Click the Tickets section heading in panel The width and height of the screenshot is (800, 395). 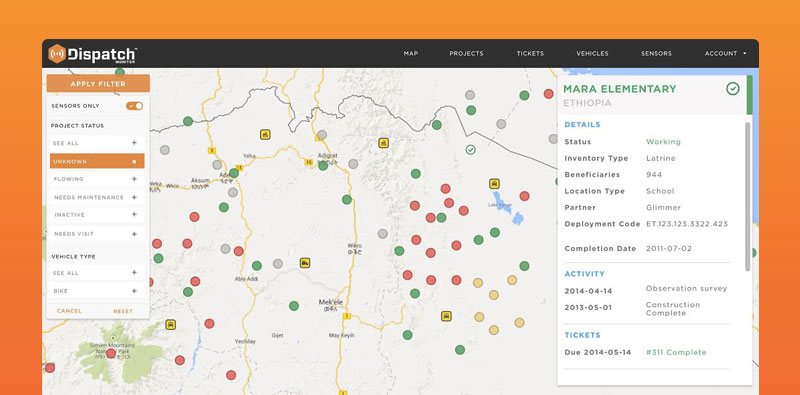pyautogui.click(x=582, y=335)
